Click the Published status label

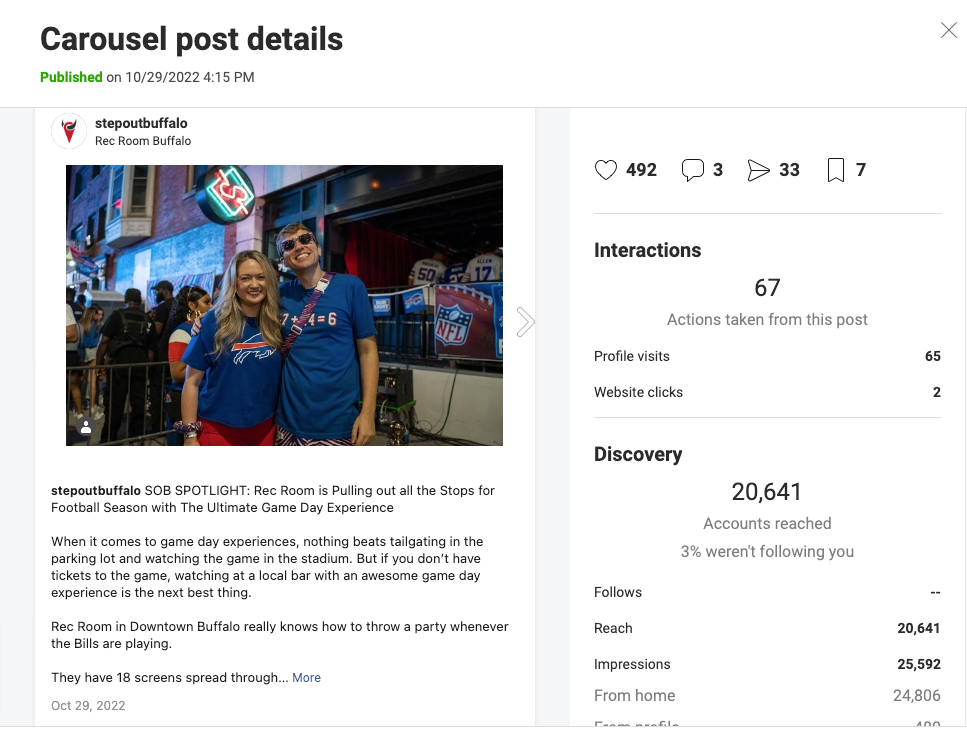(x=71, y=77)
